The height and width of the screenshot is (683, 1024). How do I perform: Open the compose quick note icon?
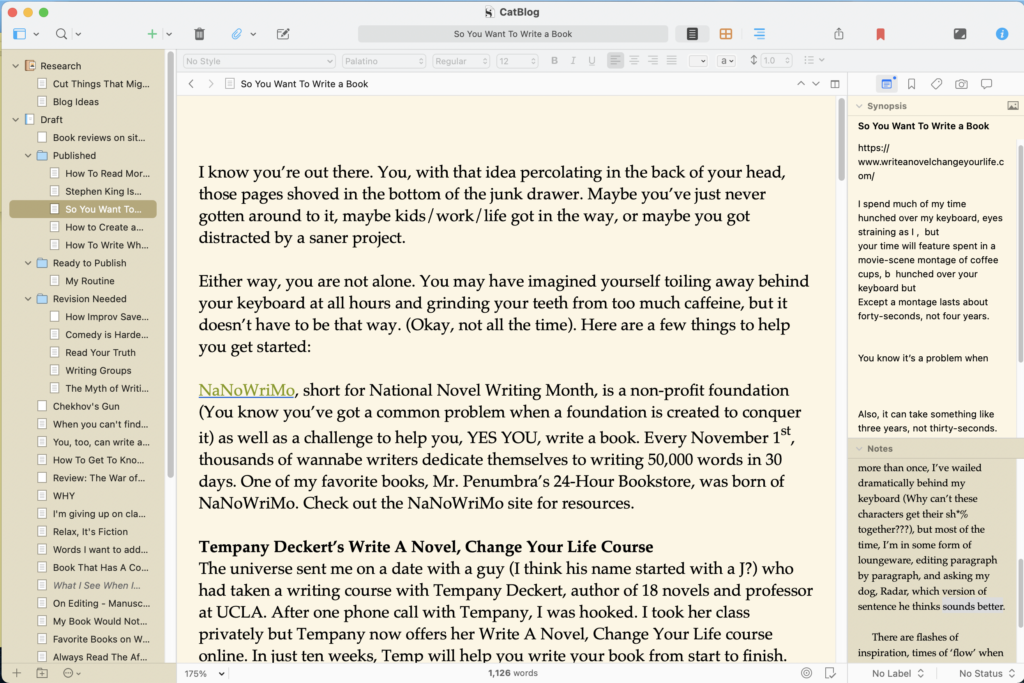[283, 34]
